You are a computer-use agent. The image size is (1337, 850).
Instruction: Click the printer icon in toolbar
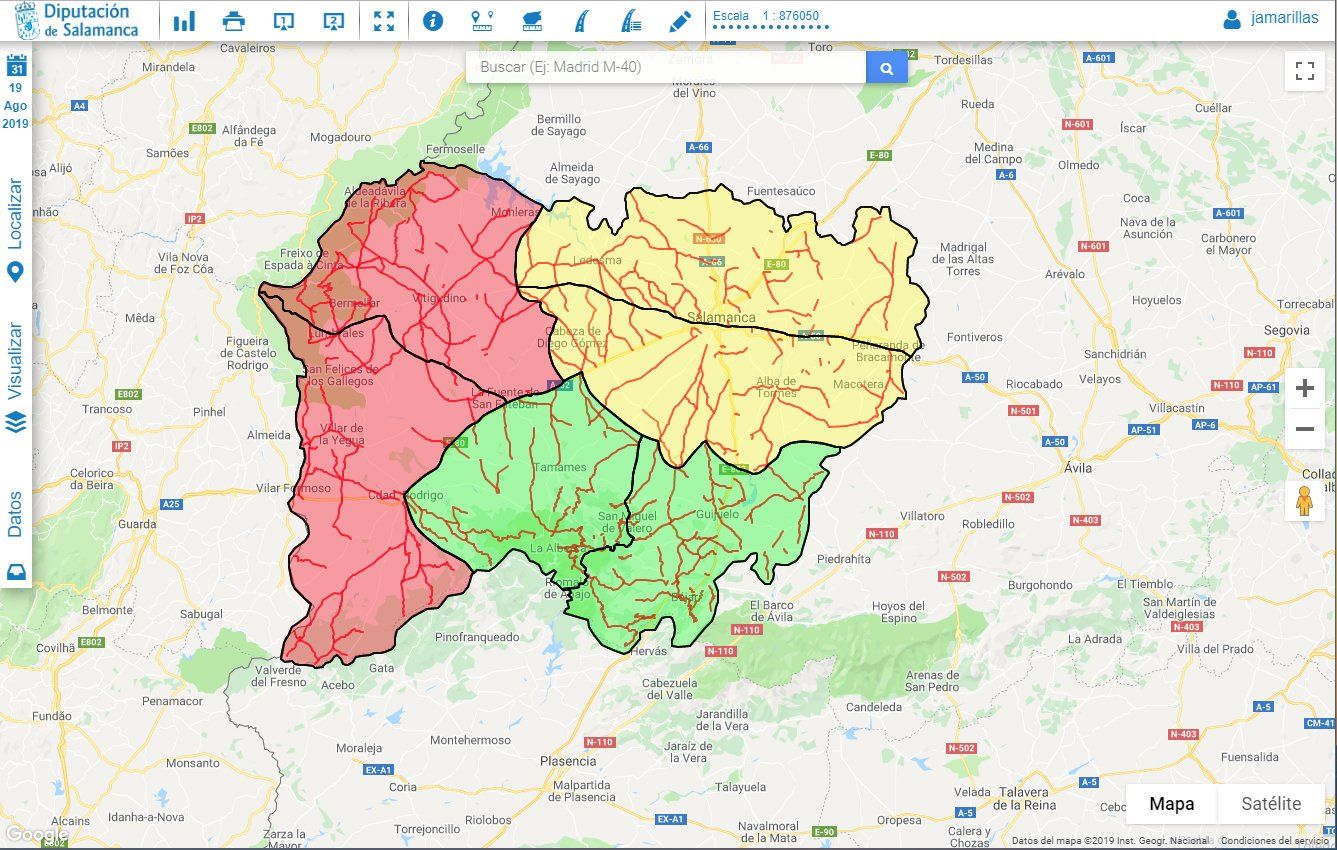(x=234, y=21)
